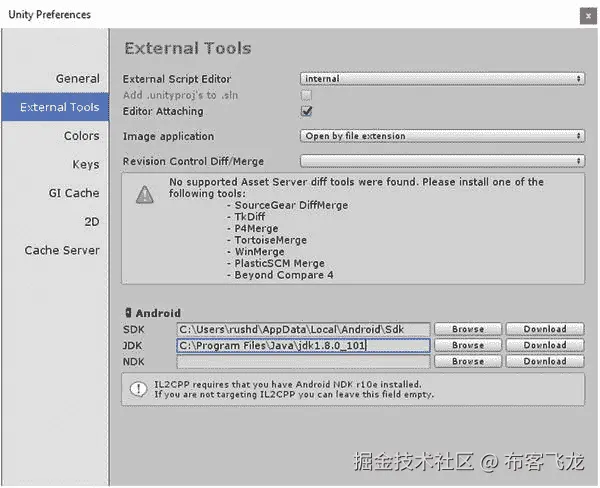
Task: Download the JDK
Action: [x=545, y=345]
